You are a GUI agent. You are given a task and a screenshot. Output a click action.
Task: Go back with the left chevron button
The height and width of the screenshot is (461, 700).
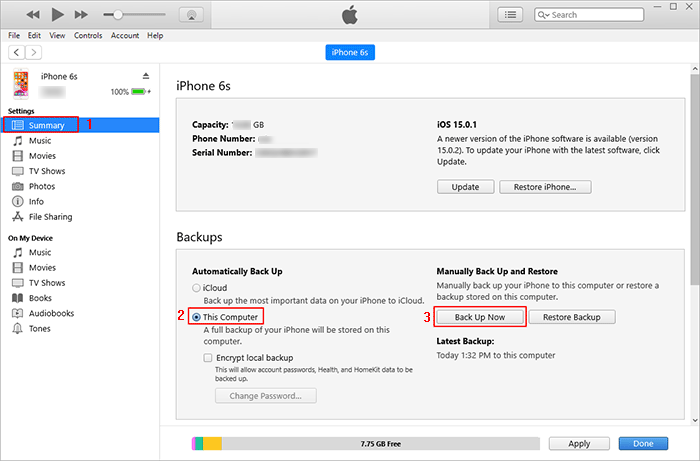[x=17, y=52]
